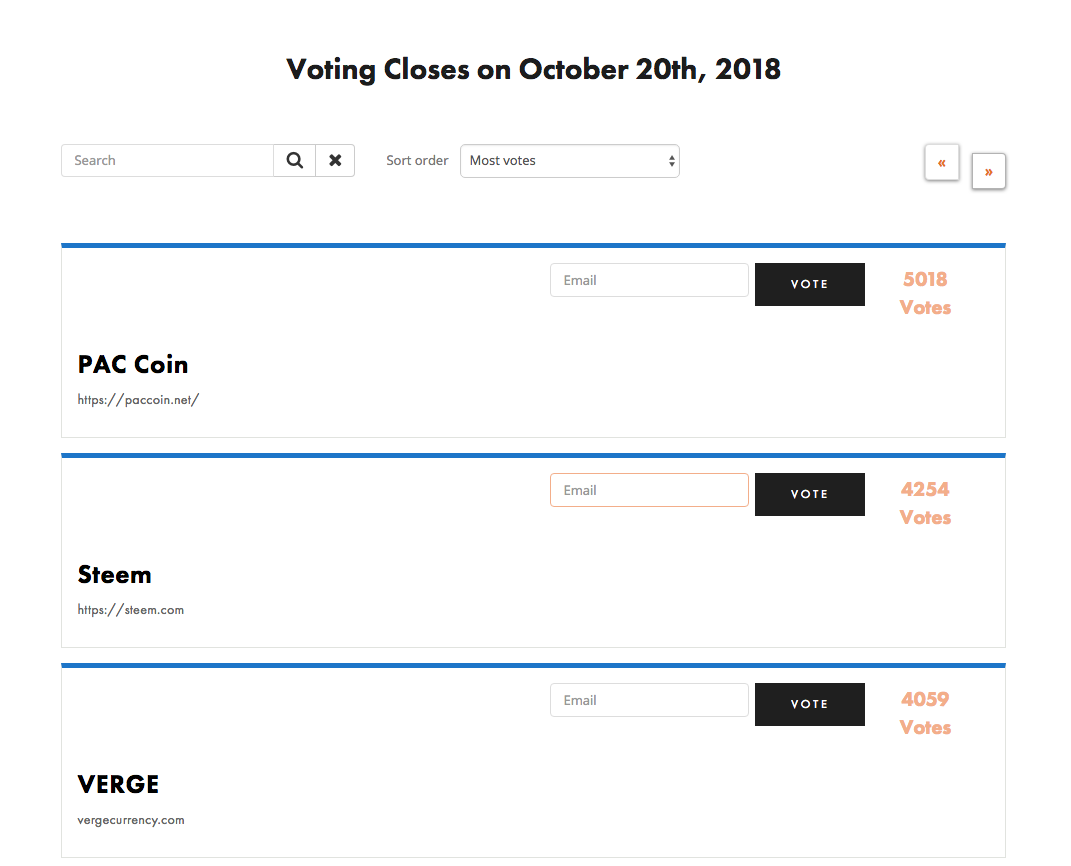
Task: Open the Sort order dropdown
Action: (570, 161)
